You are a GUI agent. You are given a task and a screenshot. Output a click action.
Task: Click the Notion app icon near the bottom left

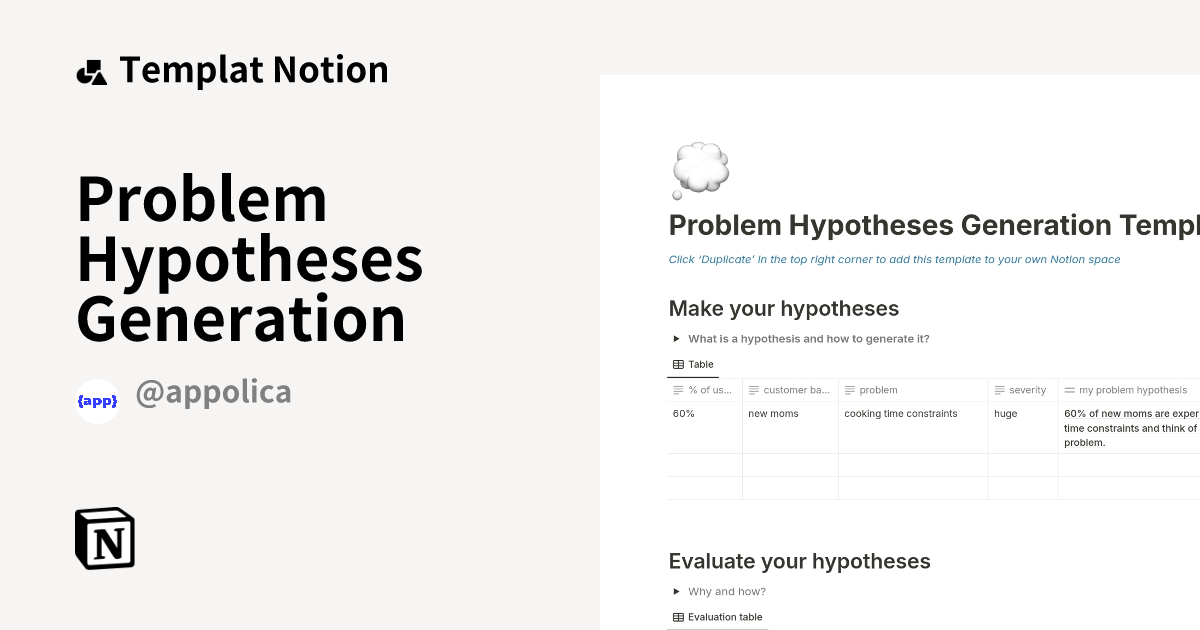[104, 538]
